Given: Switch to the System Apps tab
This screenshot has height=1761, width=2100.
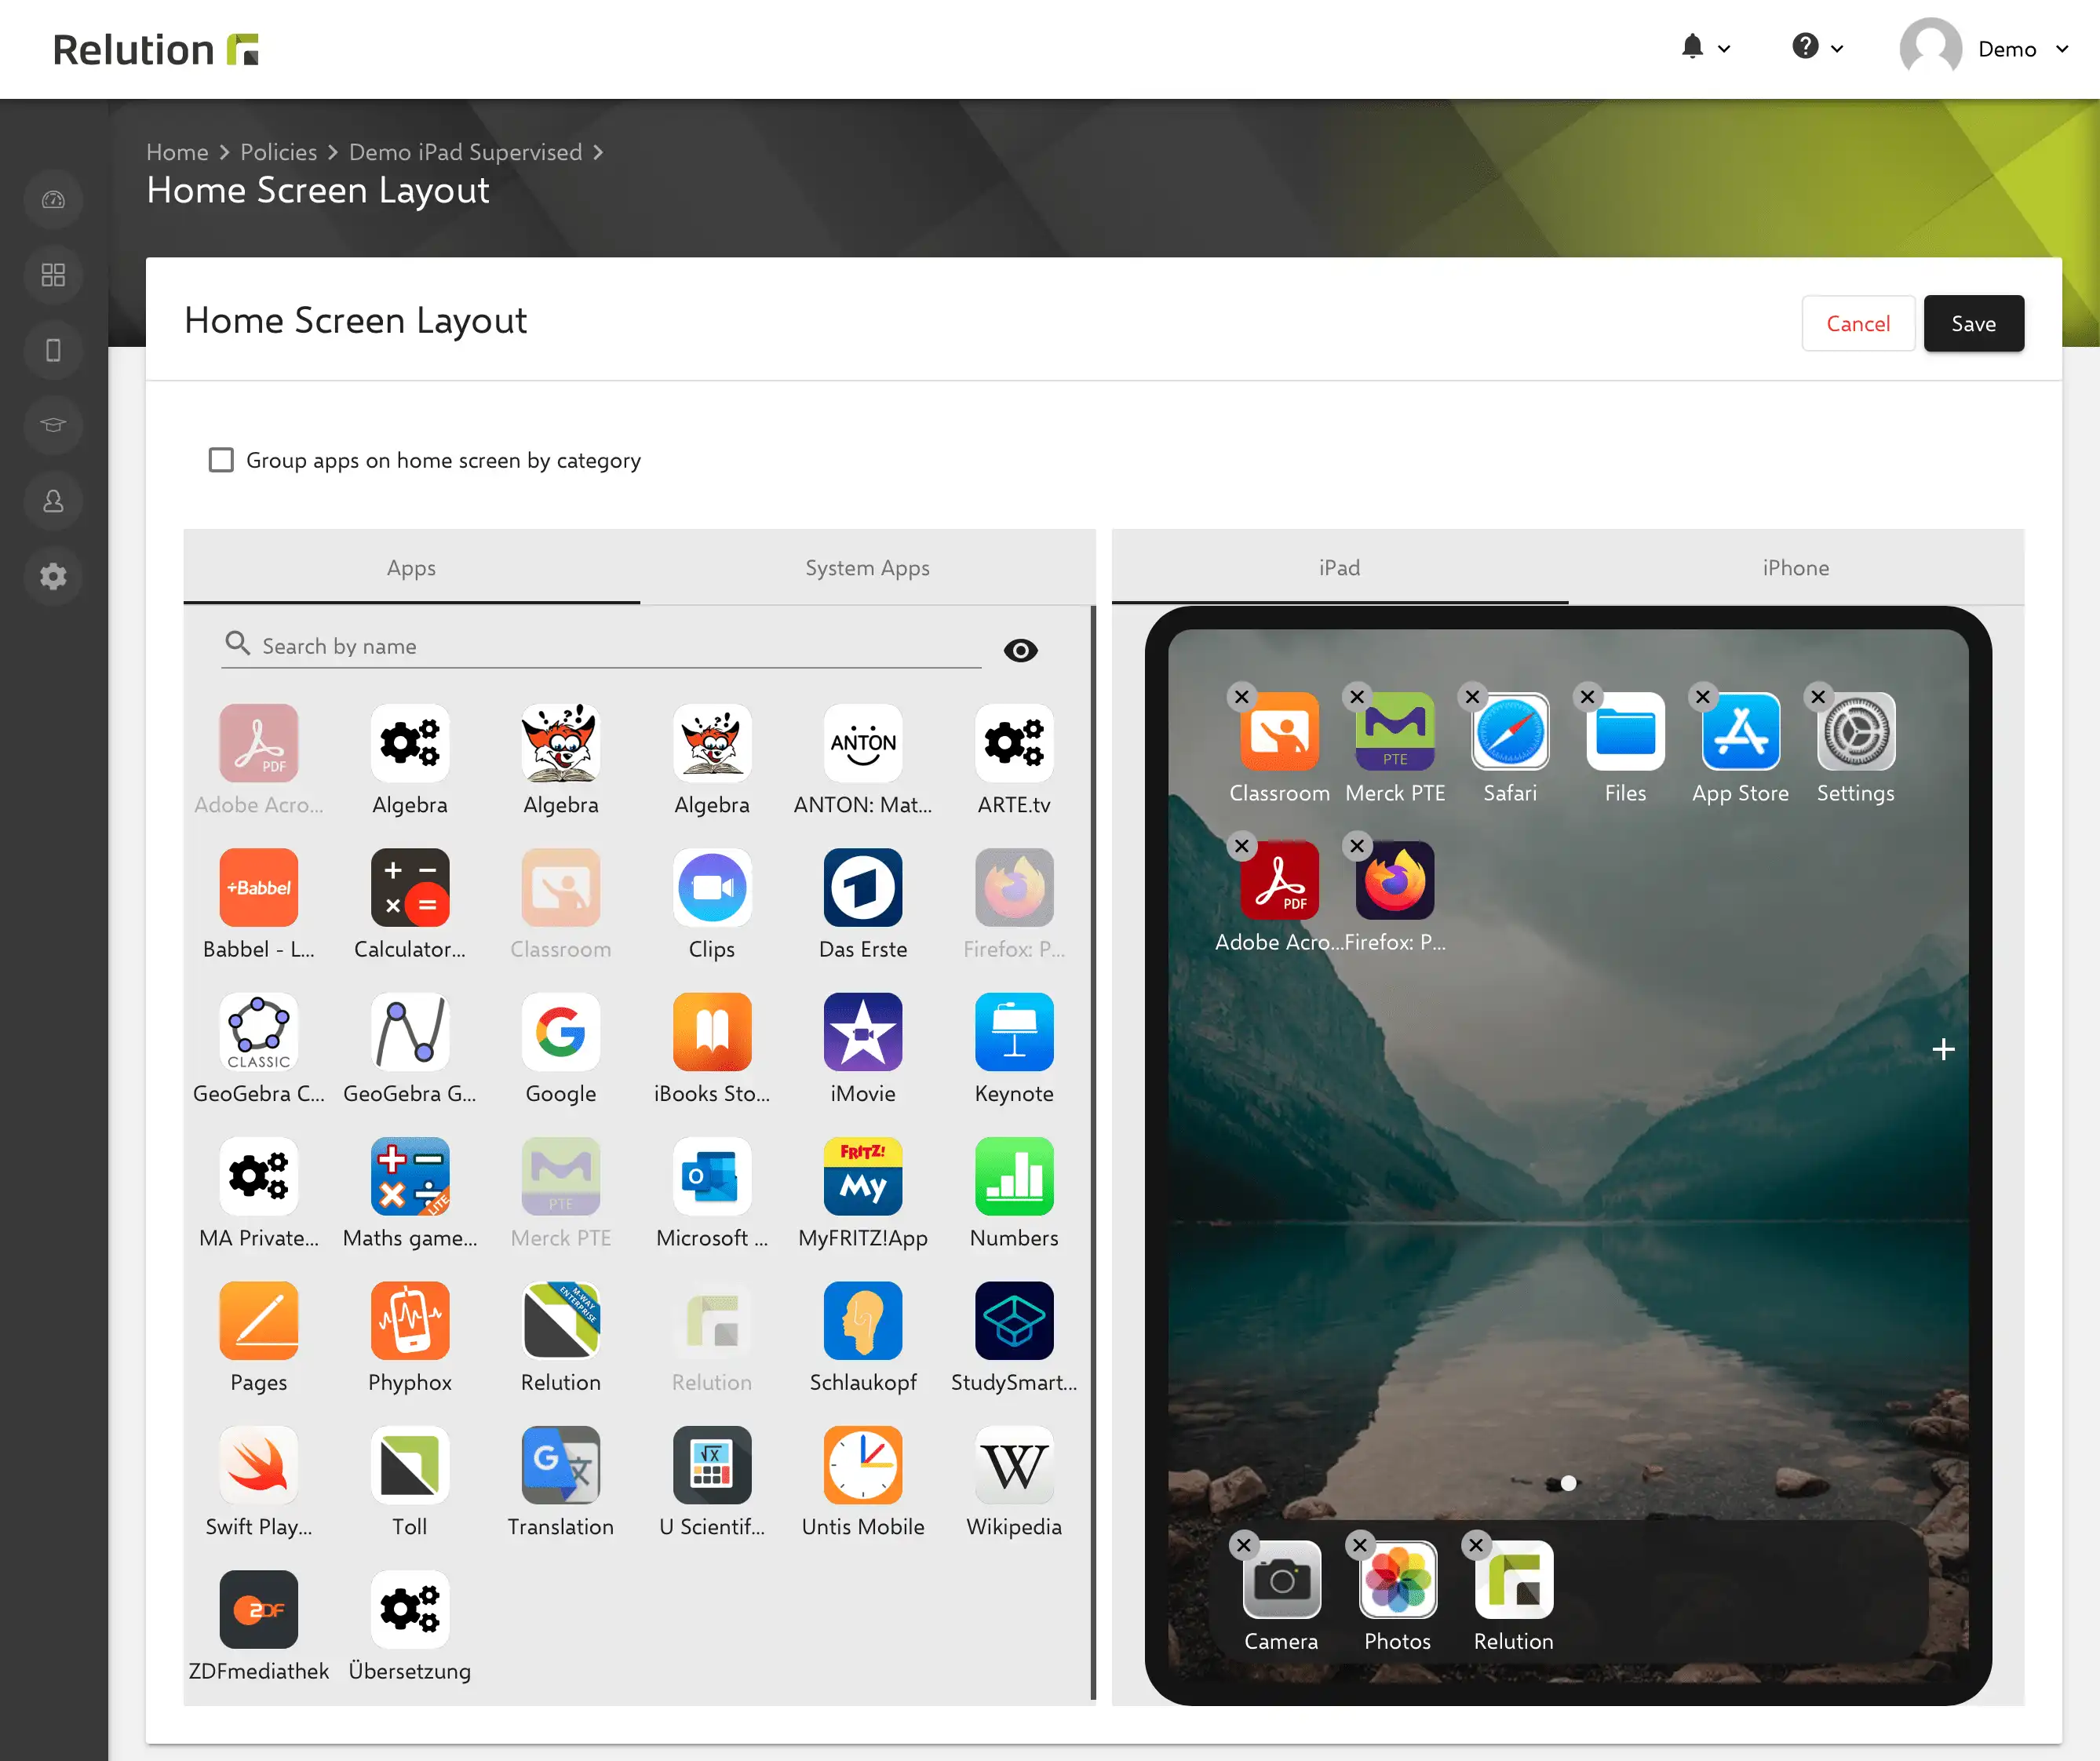Looking at the screenshot, I should (x=867, y=568).
